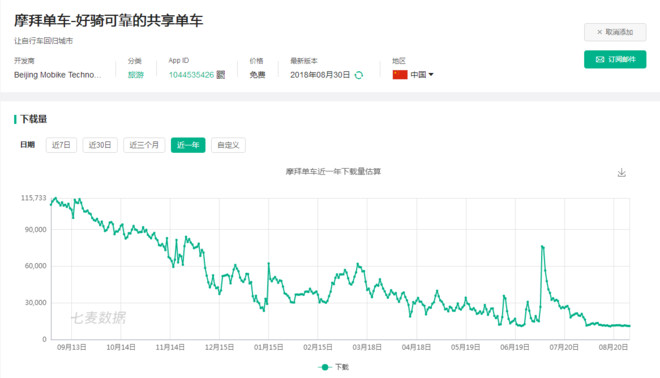Click the refresh icon beside latest version date
The height and width of the screenshot is (378, 660).
click(x=359, y=75)
